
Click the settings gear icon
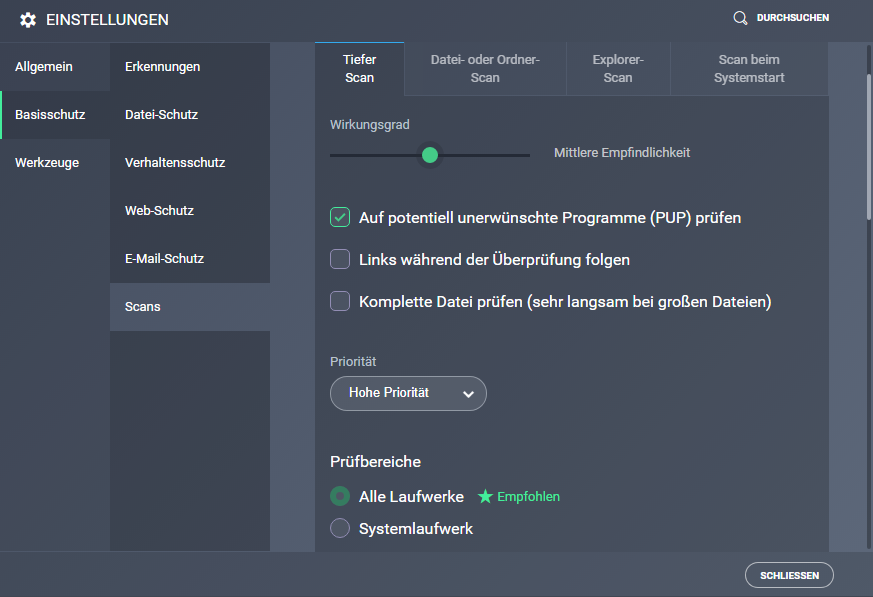point(28,20)
